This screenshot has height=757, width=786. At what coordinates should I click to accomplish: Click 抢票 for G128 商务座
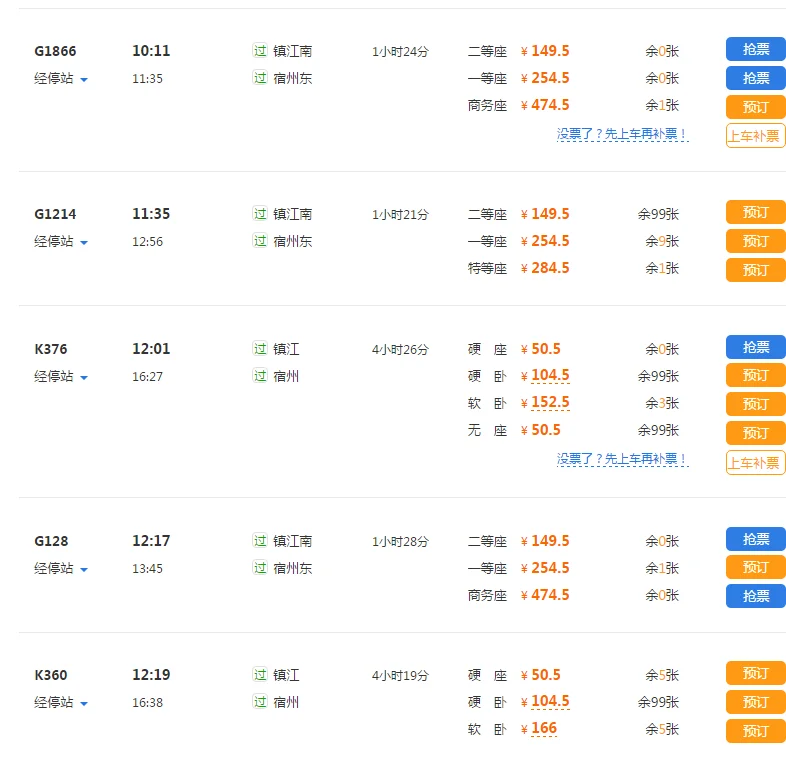point(755,596)
